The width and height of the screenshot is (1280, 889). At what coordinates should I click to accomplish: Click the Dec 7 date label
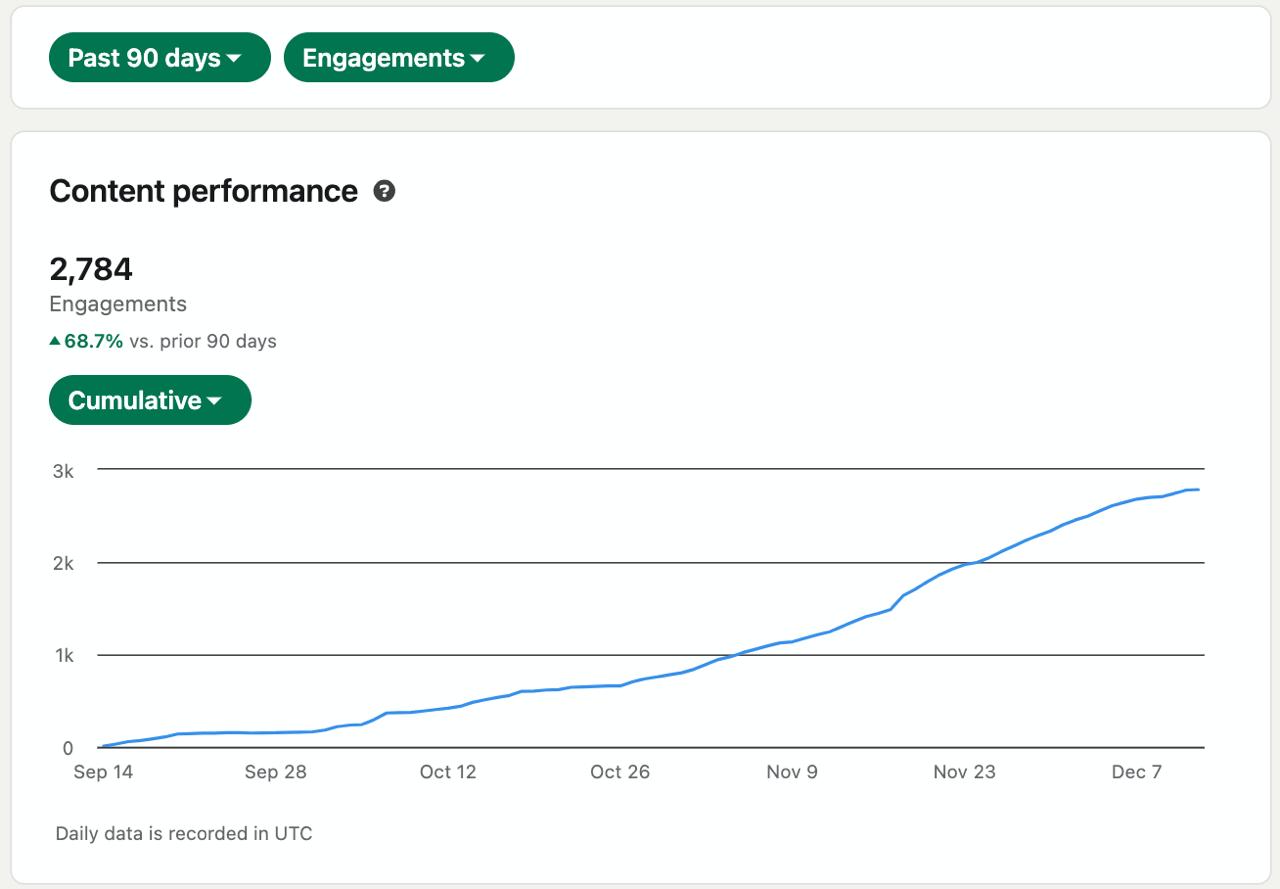[x=1137, y=772]
